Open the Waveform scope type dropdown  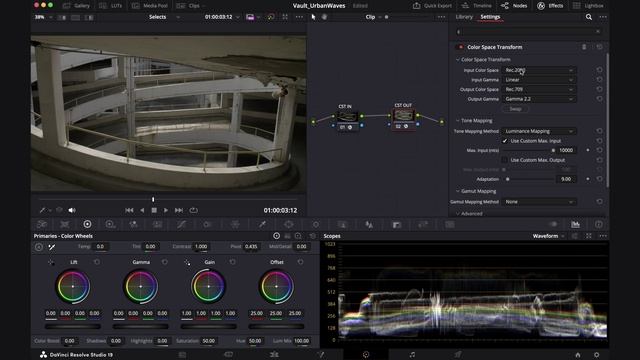pyautogui.click(x=548, y=236)
